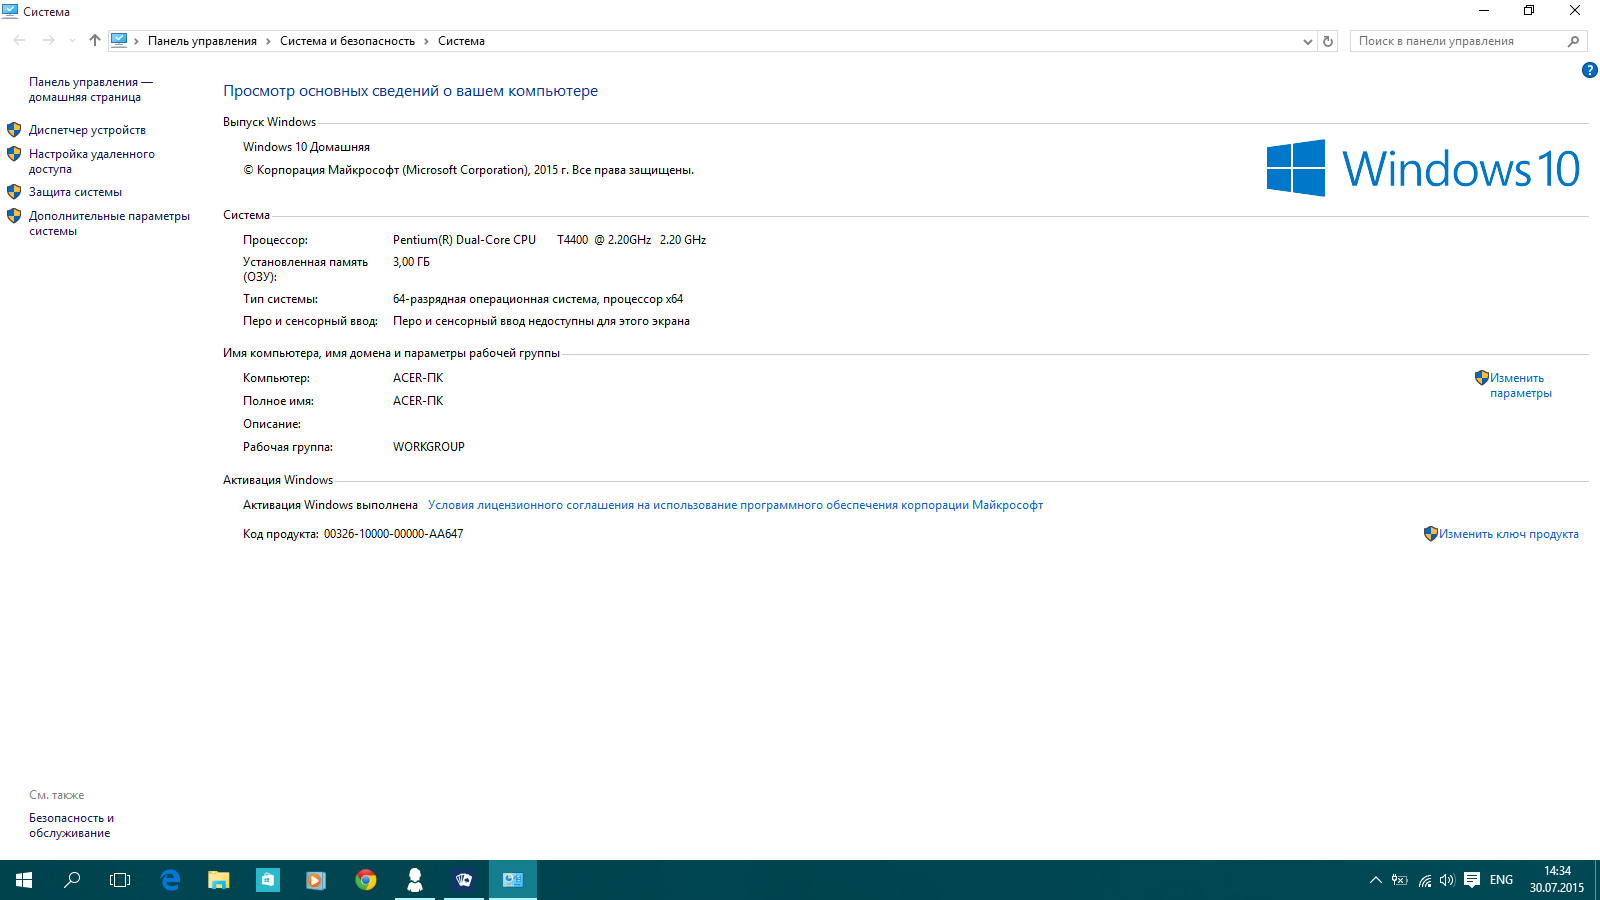
Task: Open media player icon on taskbar
Action: (x=316, y=880)
